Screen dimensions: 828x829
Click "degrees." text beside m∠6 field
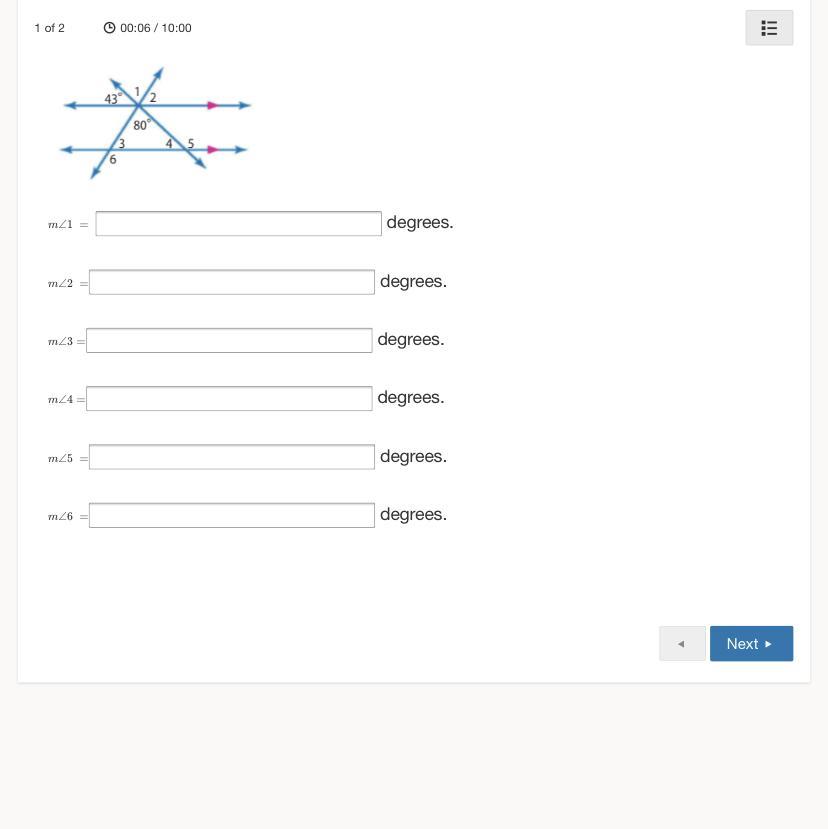413,514
